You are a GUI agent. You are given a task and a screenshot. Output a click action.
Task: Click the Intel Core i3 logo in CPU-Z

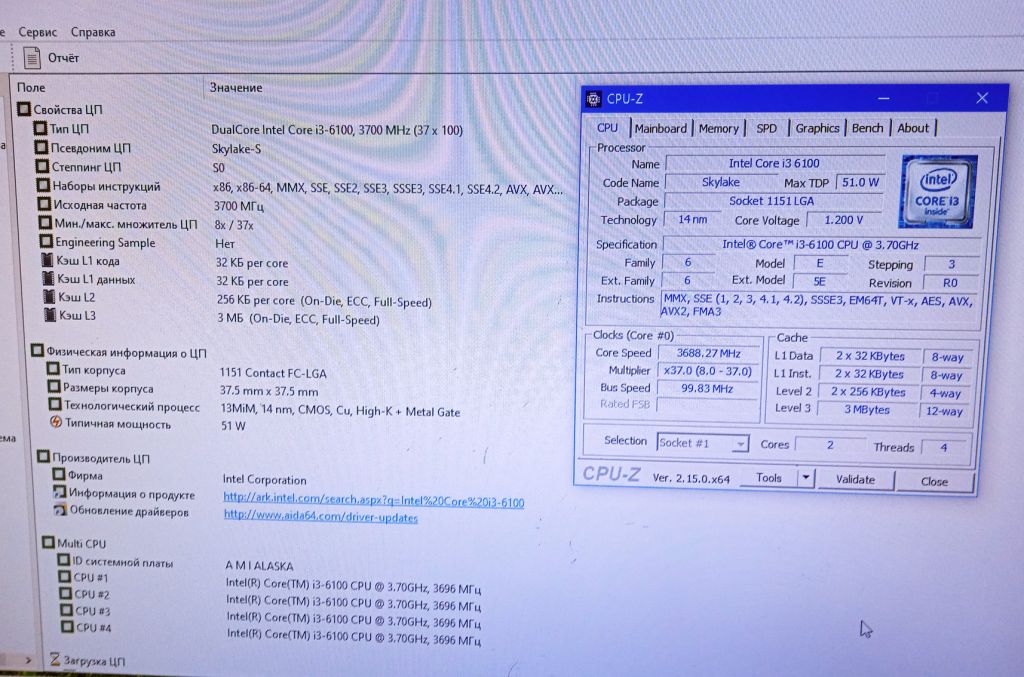click(x=937, y=191)
